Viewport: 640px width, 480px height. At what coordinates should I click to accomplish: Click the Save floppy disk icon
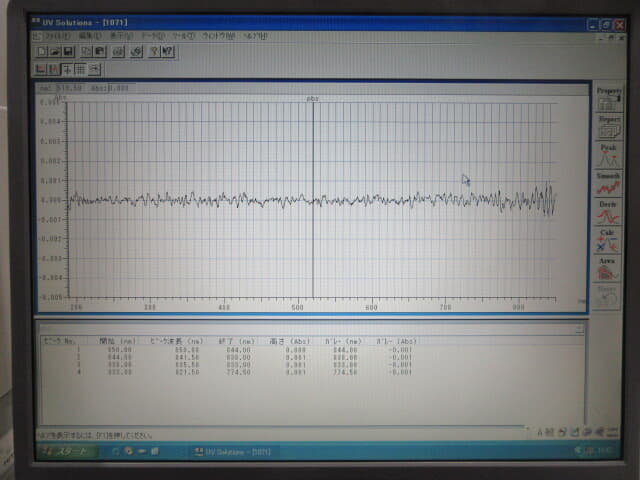tap(68, 51)
